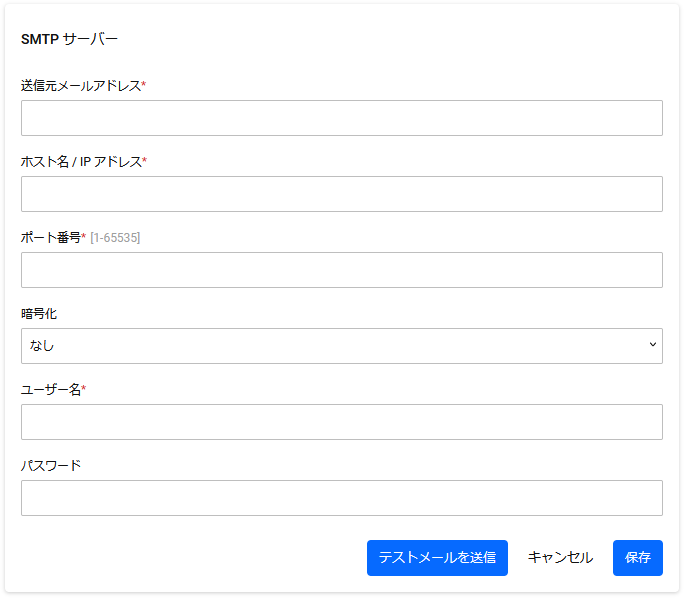Click the ホスト名 / IP アドレス label
The image size is (684, 598).
pyautogui.click(x=82, y=161)
